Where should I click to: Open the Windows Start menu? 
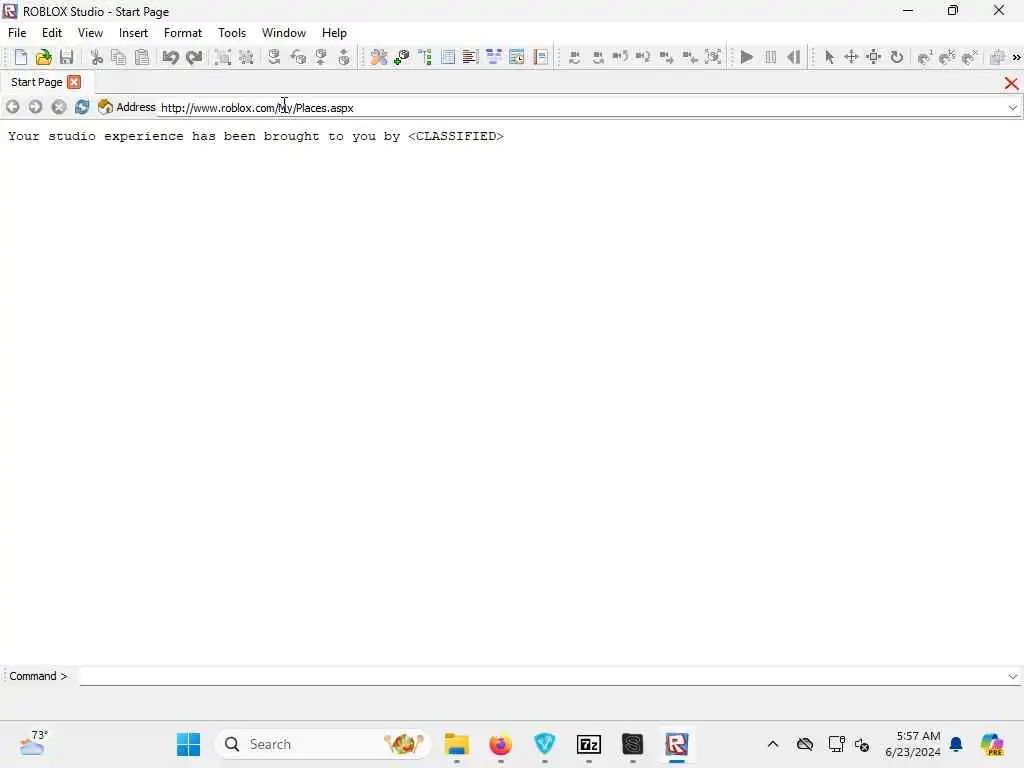[188, 744]
